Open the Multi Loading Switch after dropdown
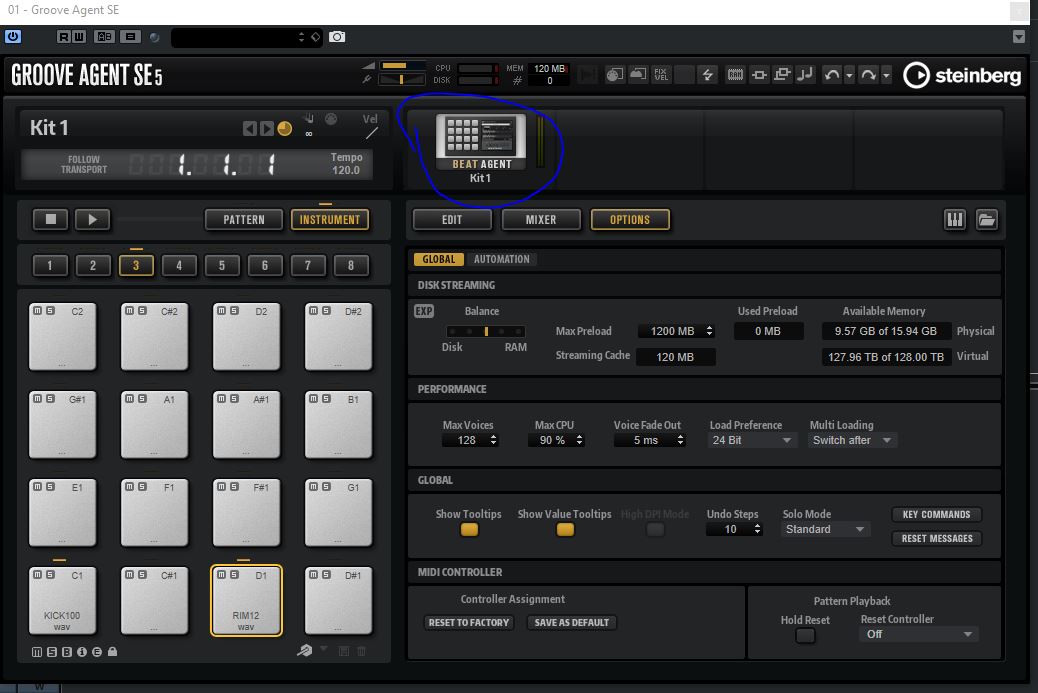This screenshot has height=693, width=1038. (852, 440)
